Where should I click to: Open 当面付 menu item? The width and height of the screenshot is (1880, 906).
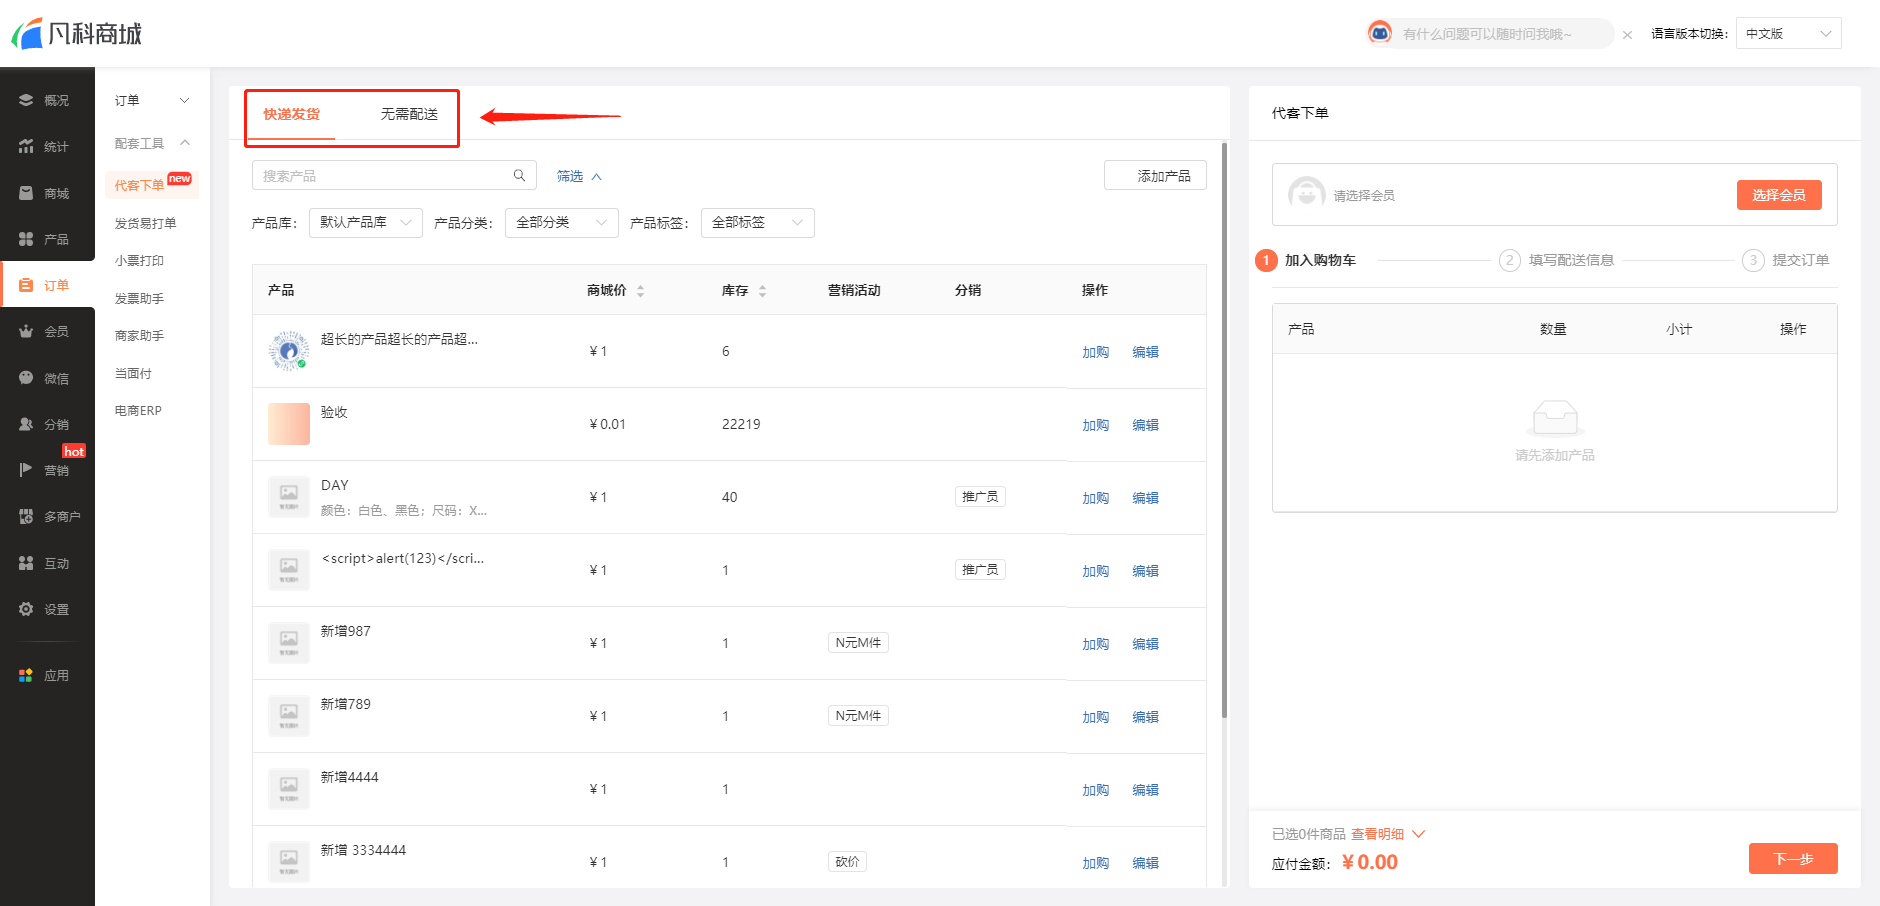[133, 373]
